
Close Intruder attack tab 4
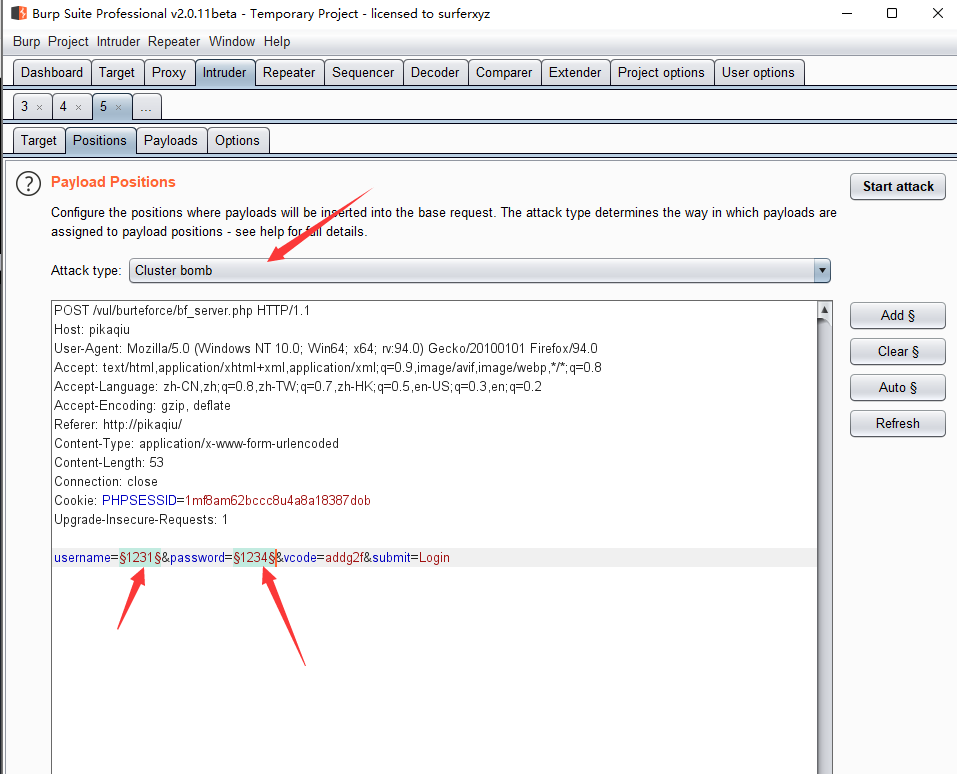[x=78, y=107]
